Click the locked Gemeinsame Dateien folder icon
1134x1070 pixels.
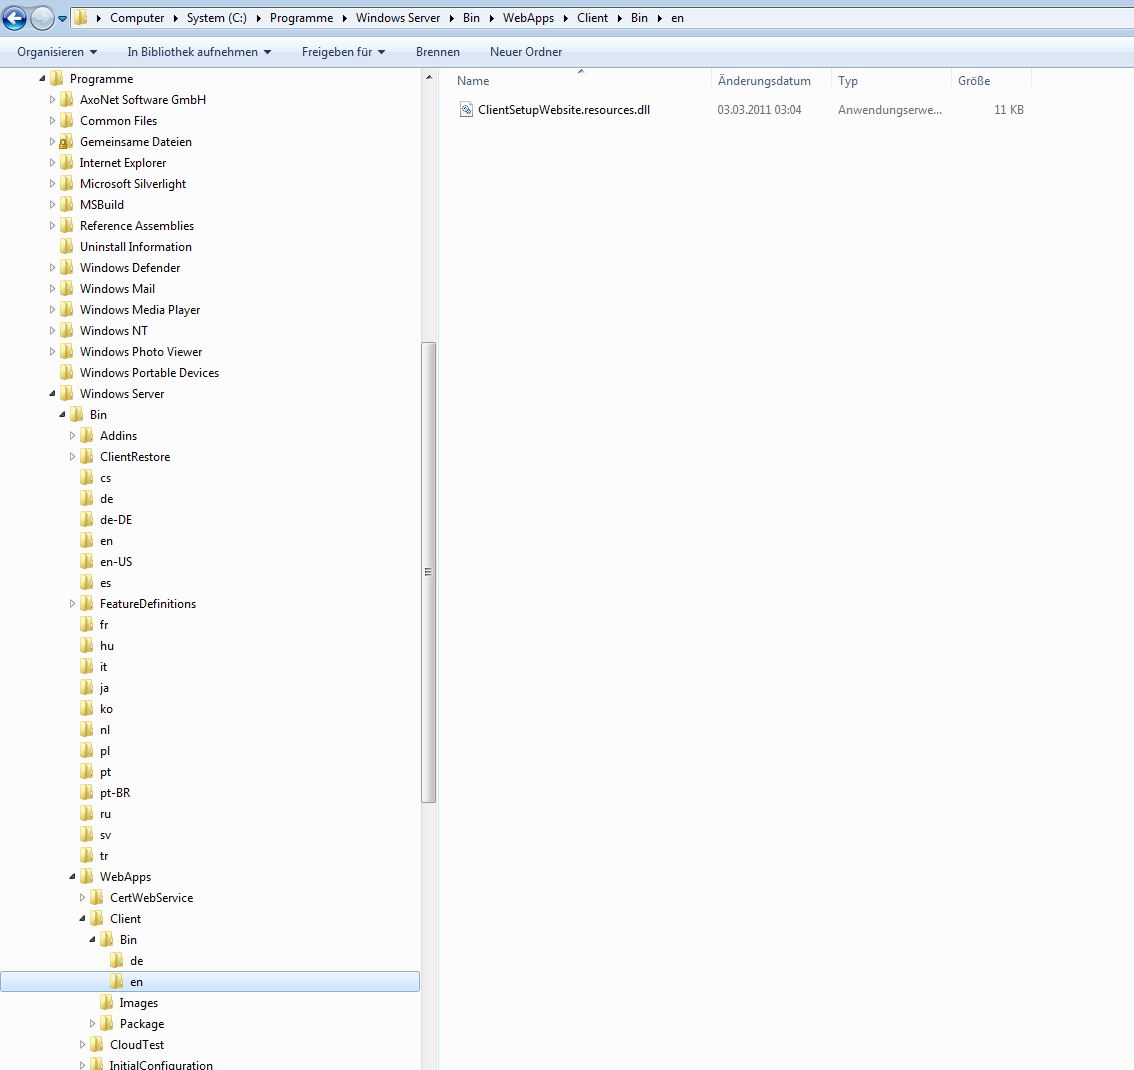click(66, 142)
